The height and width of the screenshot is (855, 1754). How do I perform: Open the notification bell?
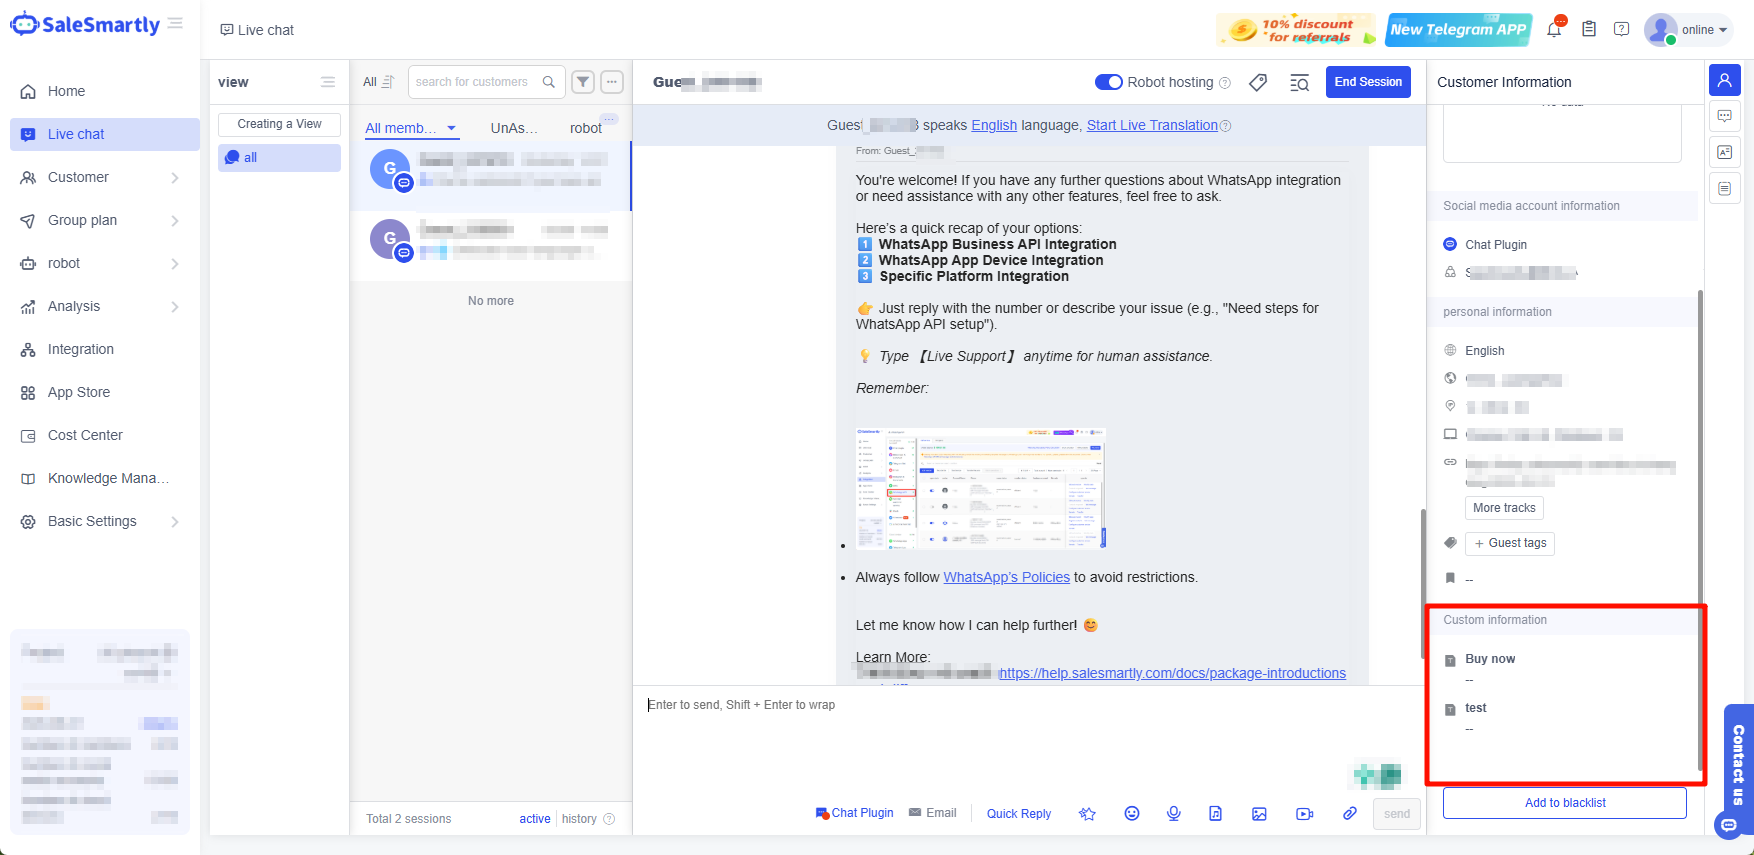[x=1554, y=30]
